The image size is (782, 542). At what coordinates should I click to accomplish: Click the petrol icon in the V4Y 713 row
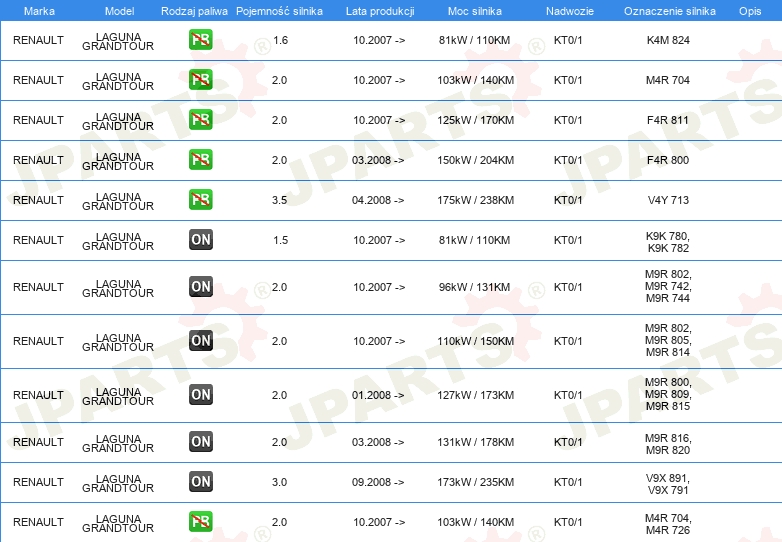(x=200, y=199)
